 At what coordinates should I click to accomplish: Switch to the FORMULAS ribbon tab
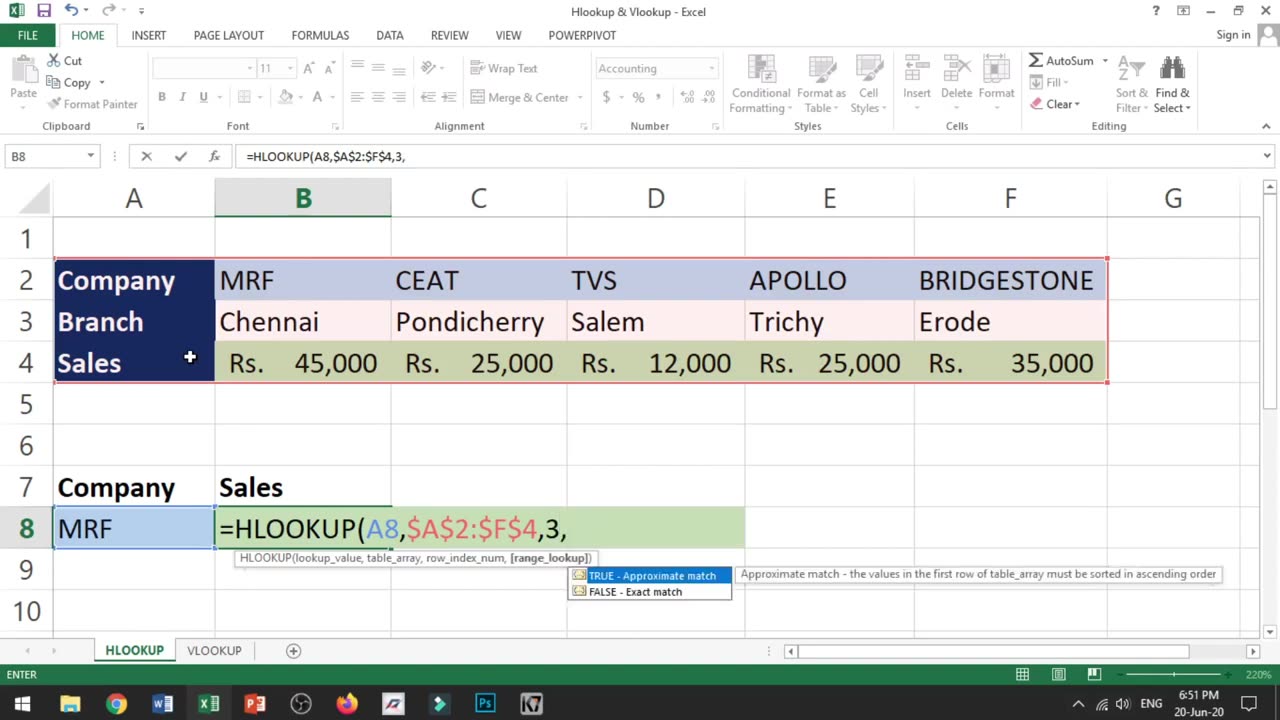[x=320, y=35]
